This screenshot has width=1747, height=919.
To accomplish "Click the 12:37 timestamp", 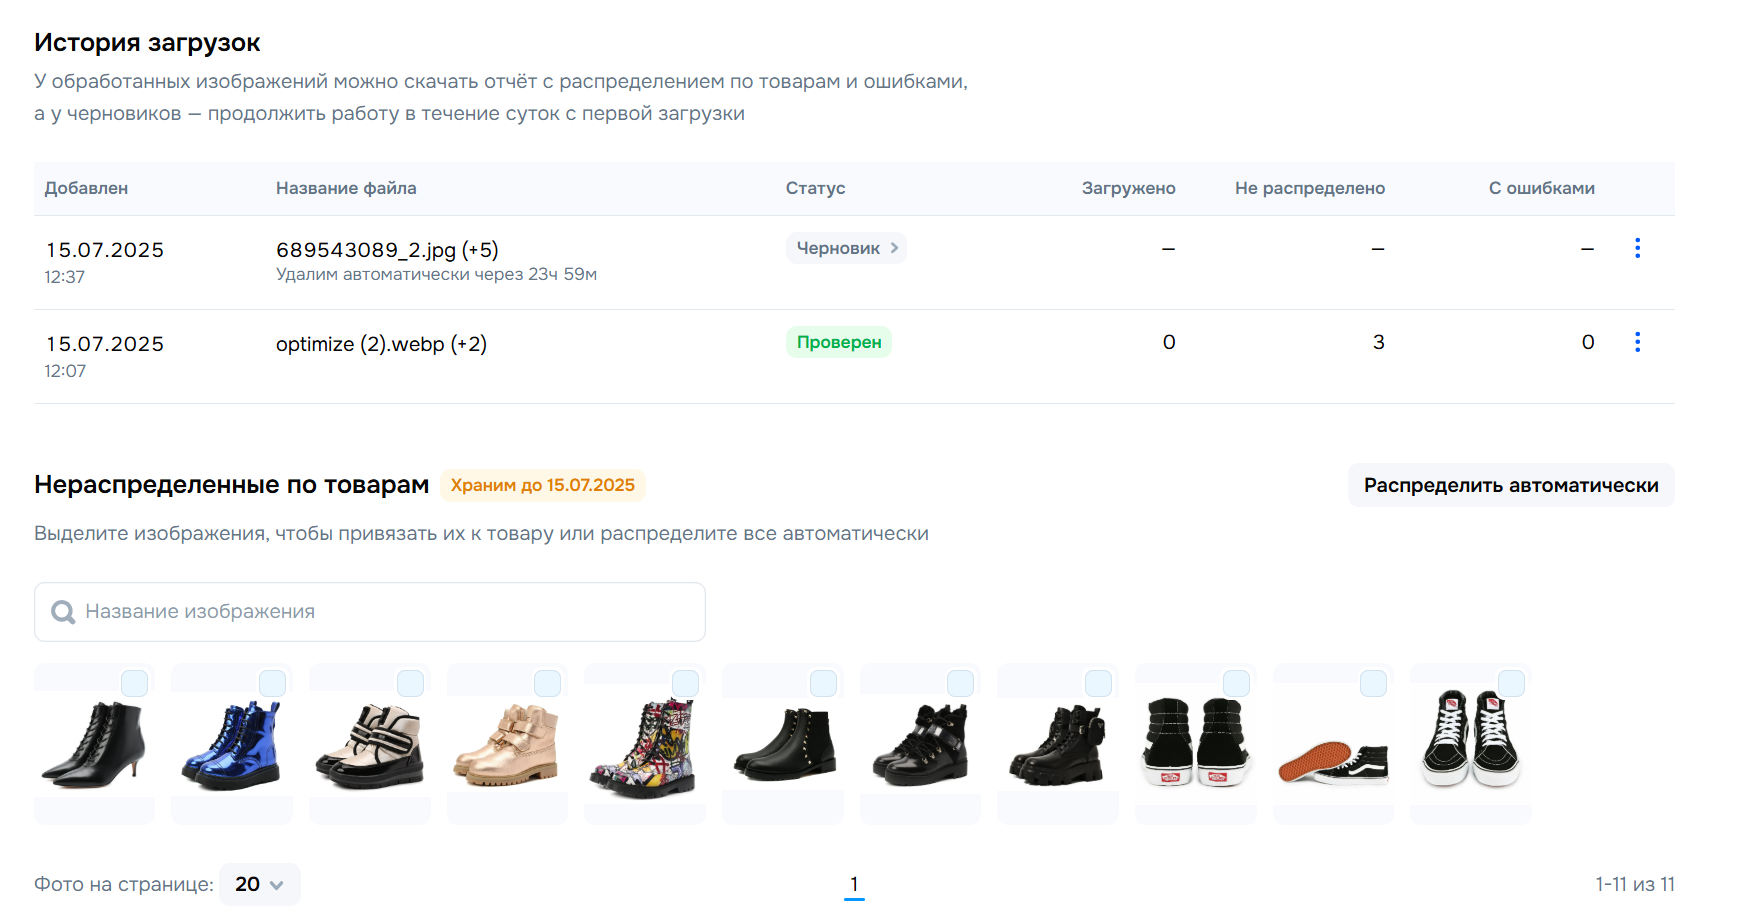I will (x=64, y=277).
